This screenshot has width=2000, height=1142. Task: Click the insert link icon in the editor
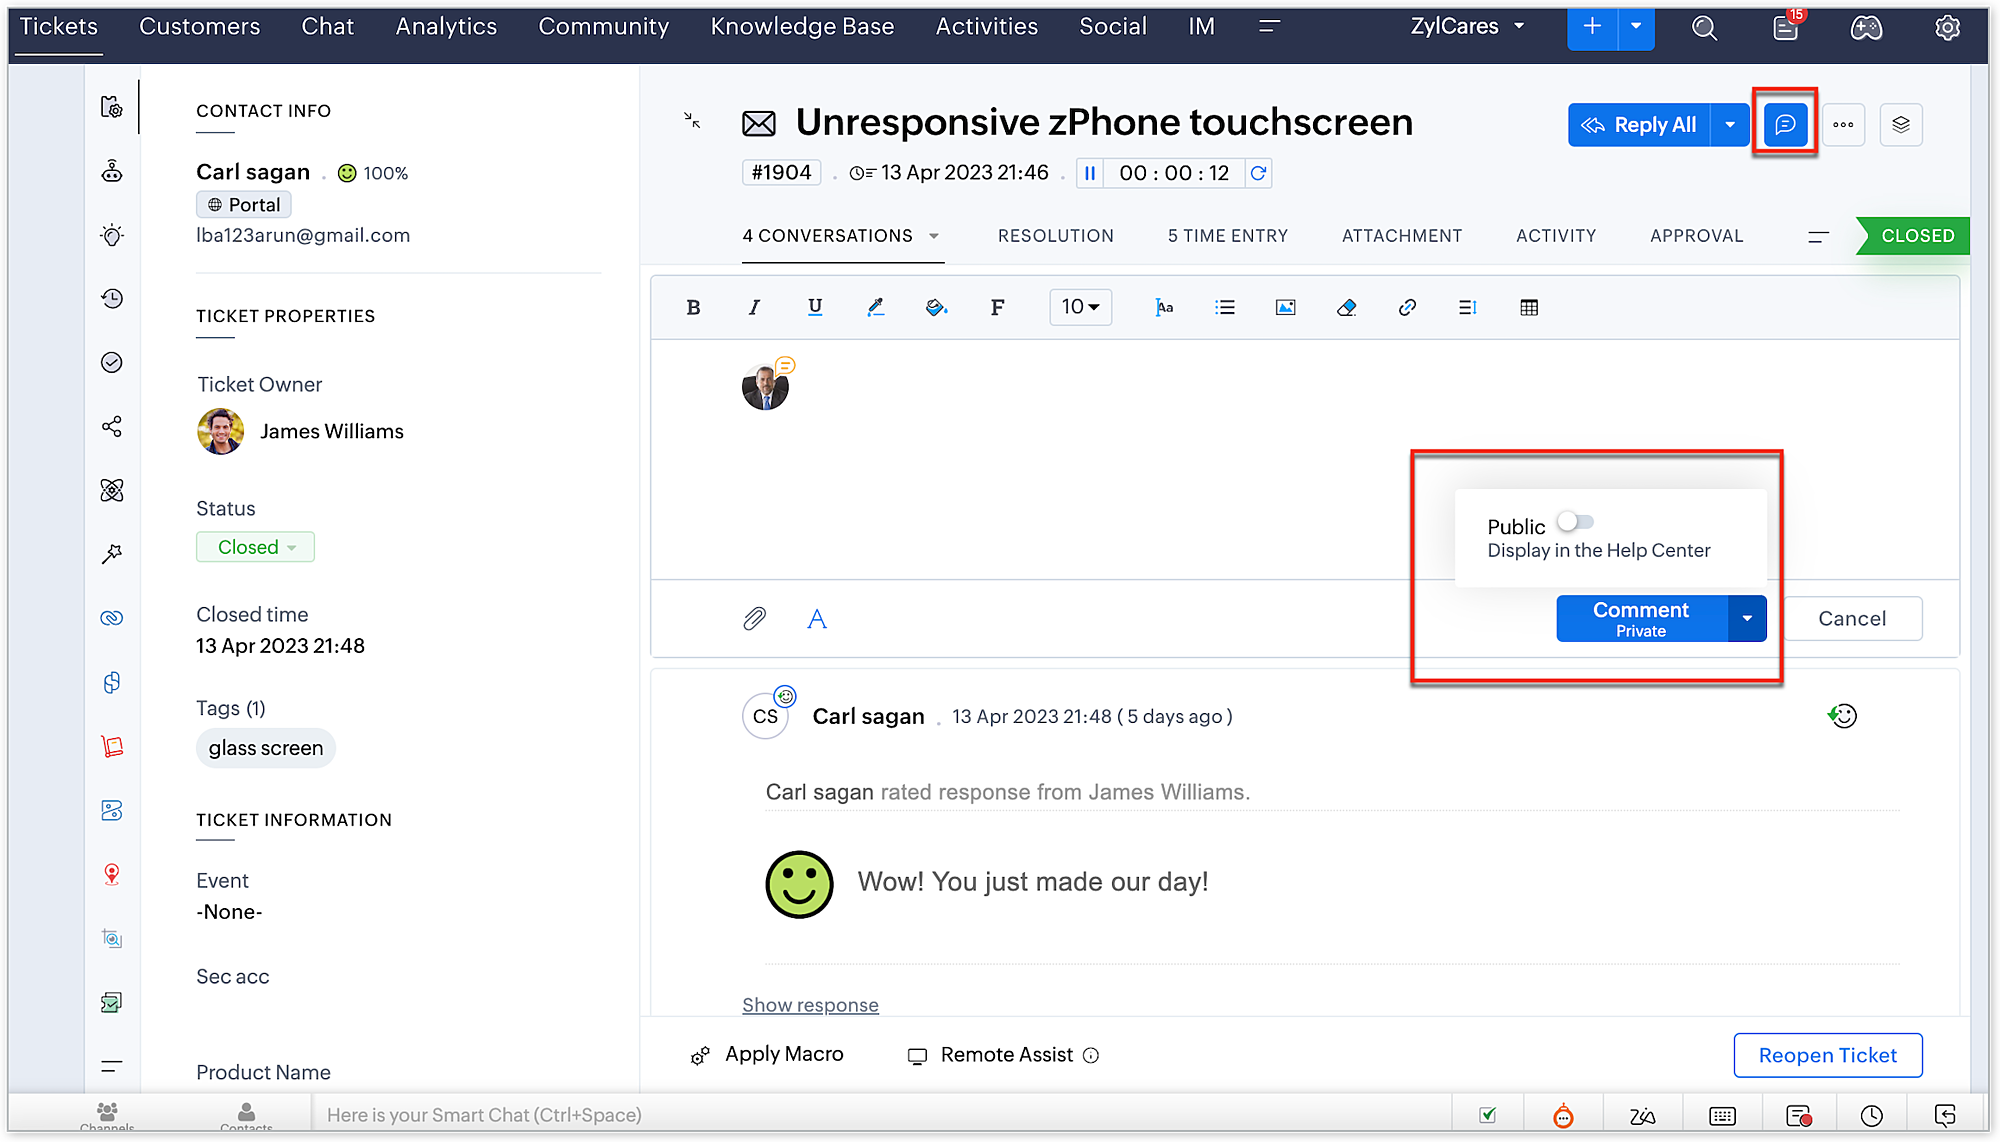tap(1407, 307)
